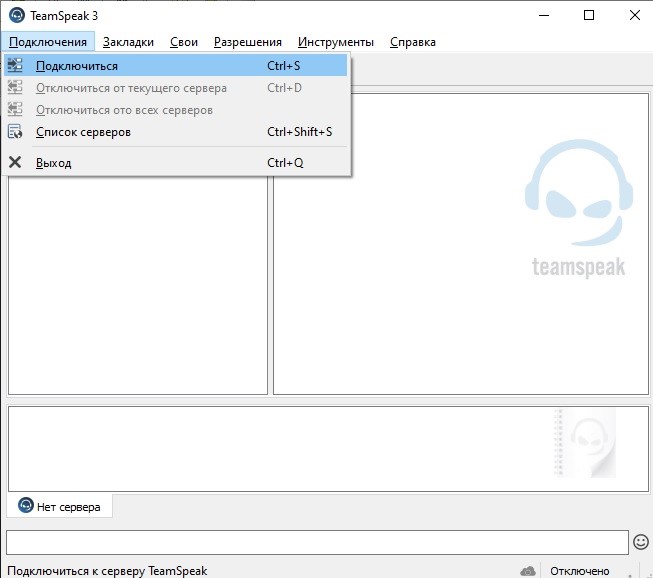Select Подключиться menu entry
Screen dimensions: 653x578
[175, 66]
